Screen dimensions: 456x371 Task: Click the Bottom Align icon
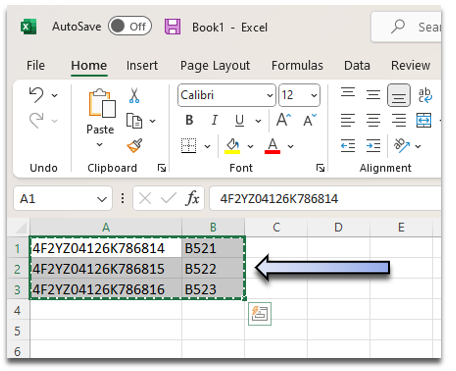399,95
